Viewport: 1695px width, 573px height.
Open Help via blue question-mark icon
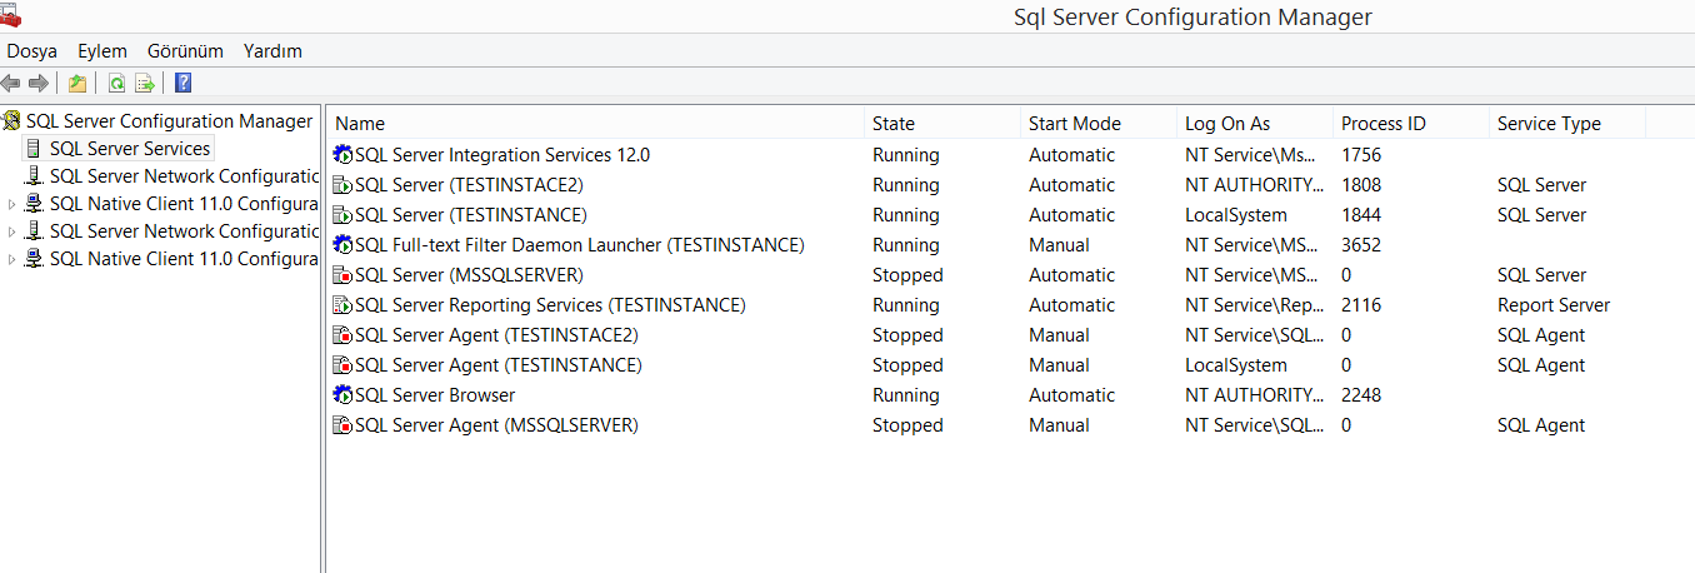click(x=183, y=83)
